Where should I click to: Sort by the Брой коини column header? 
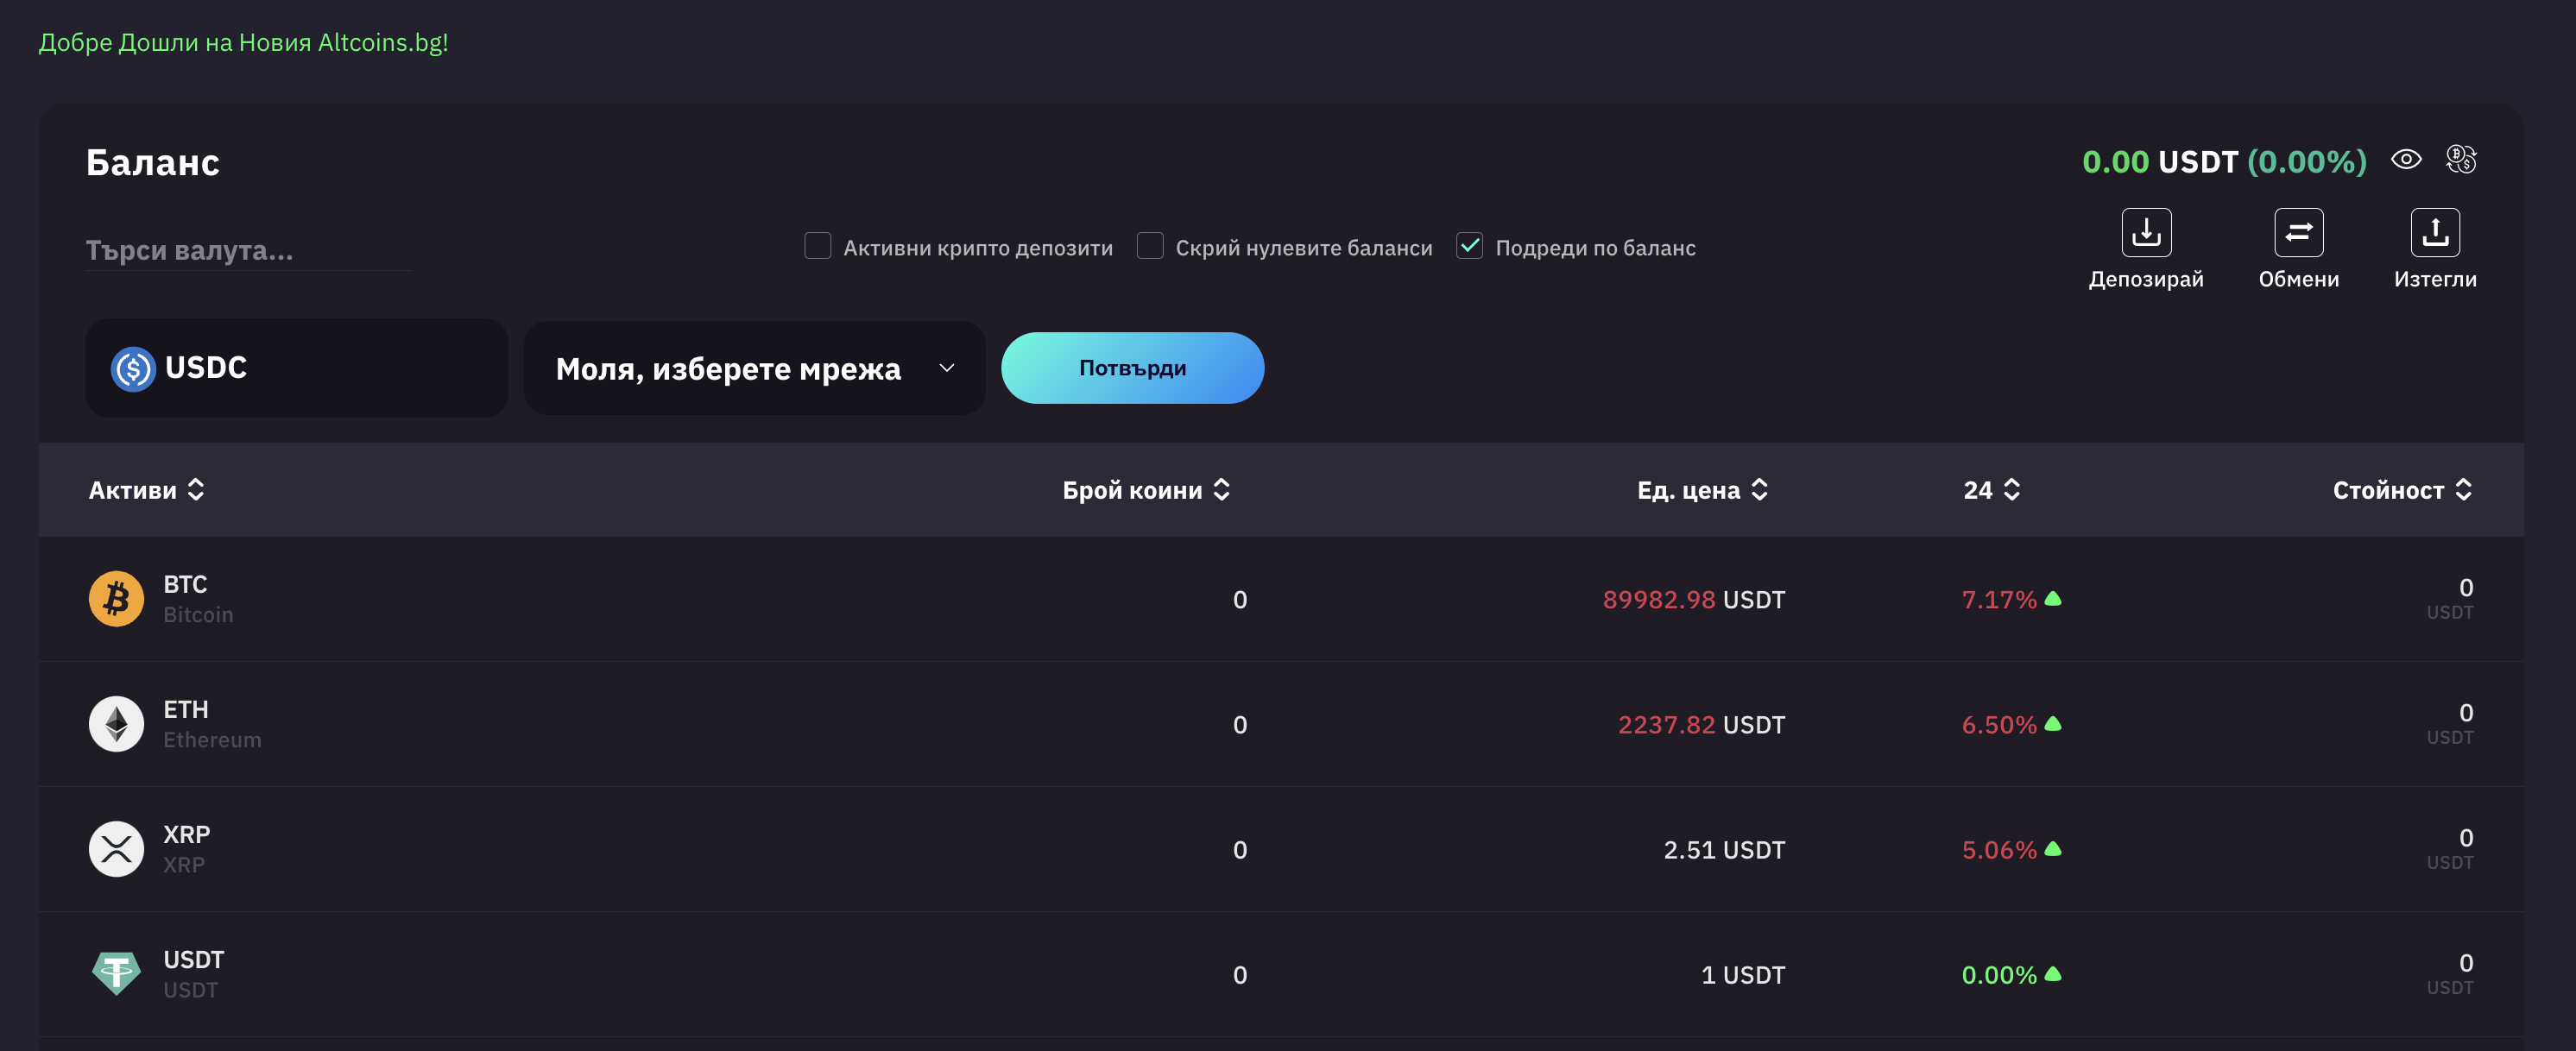point(1146,490)
